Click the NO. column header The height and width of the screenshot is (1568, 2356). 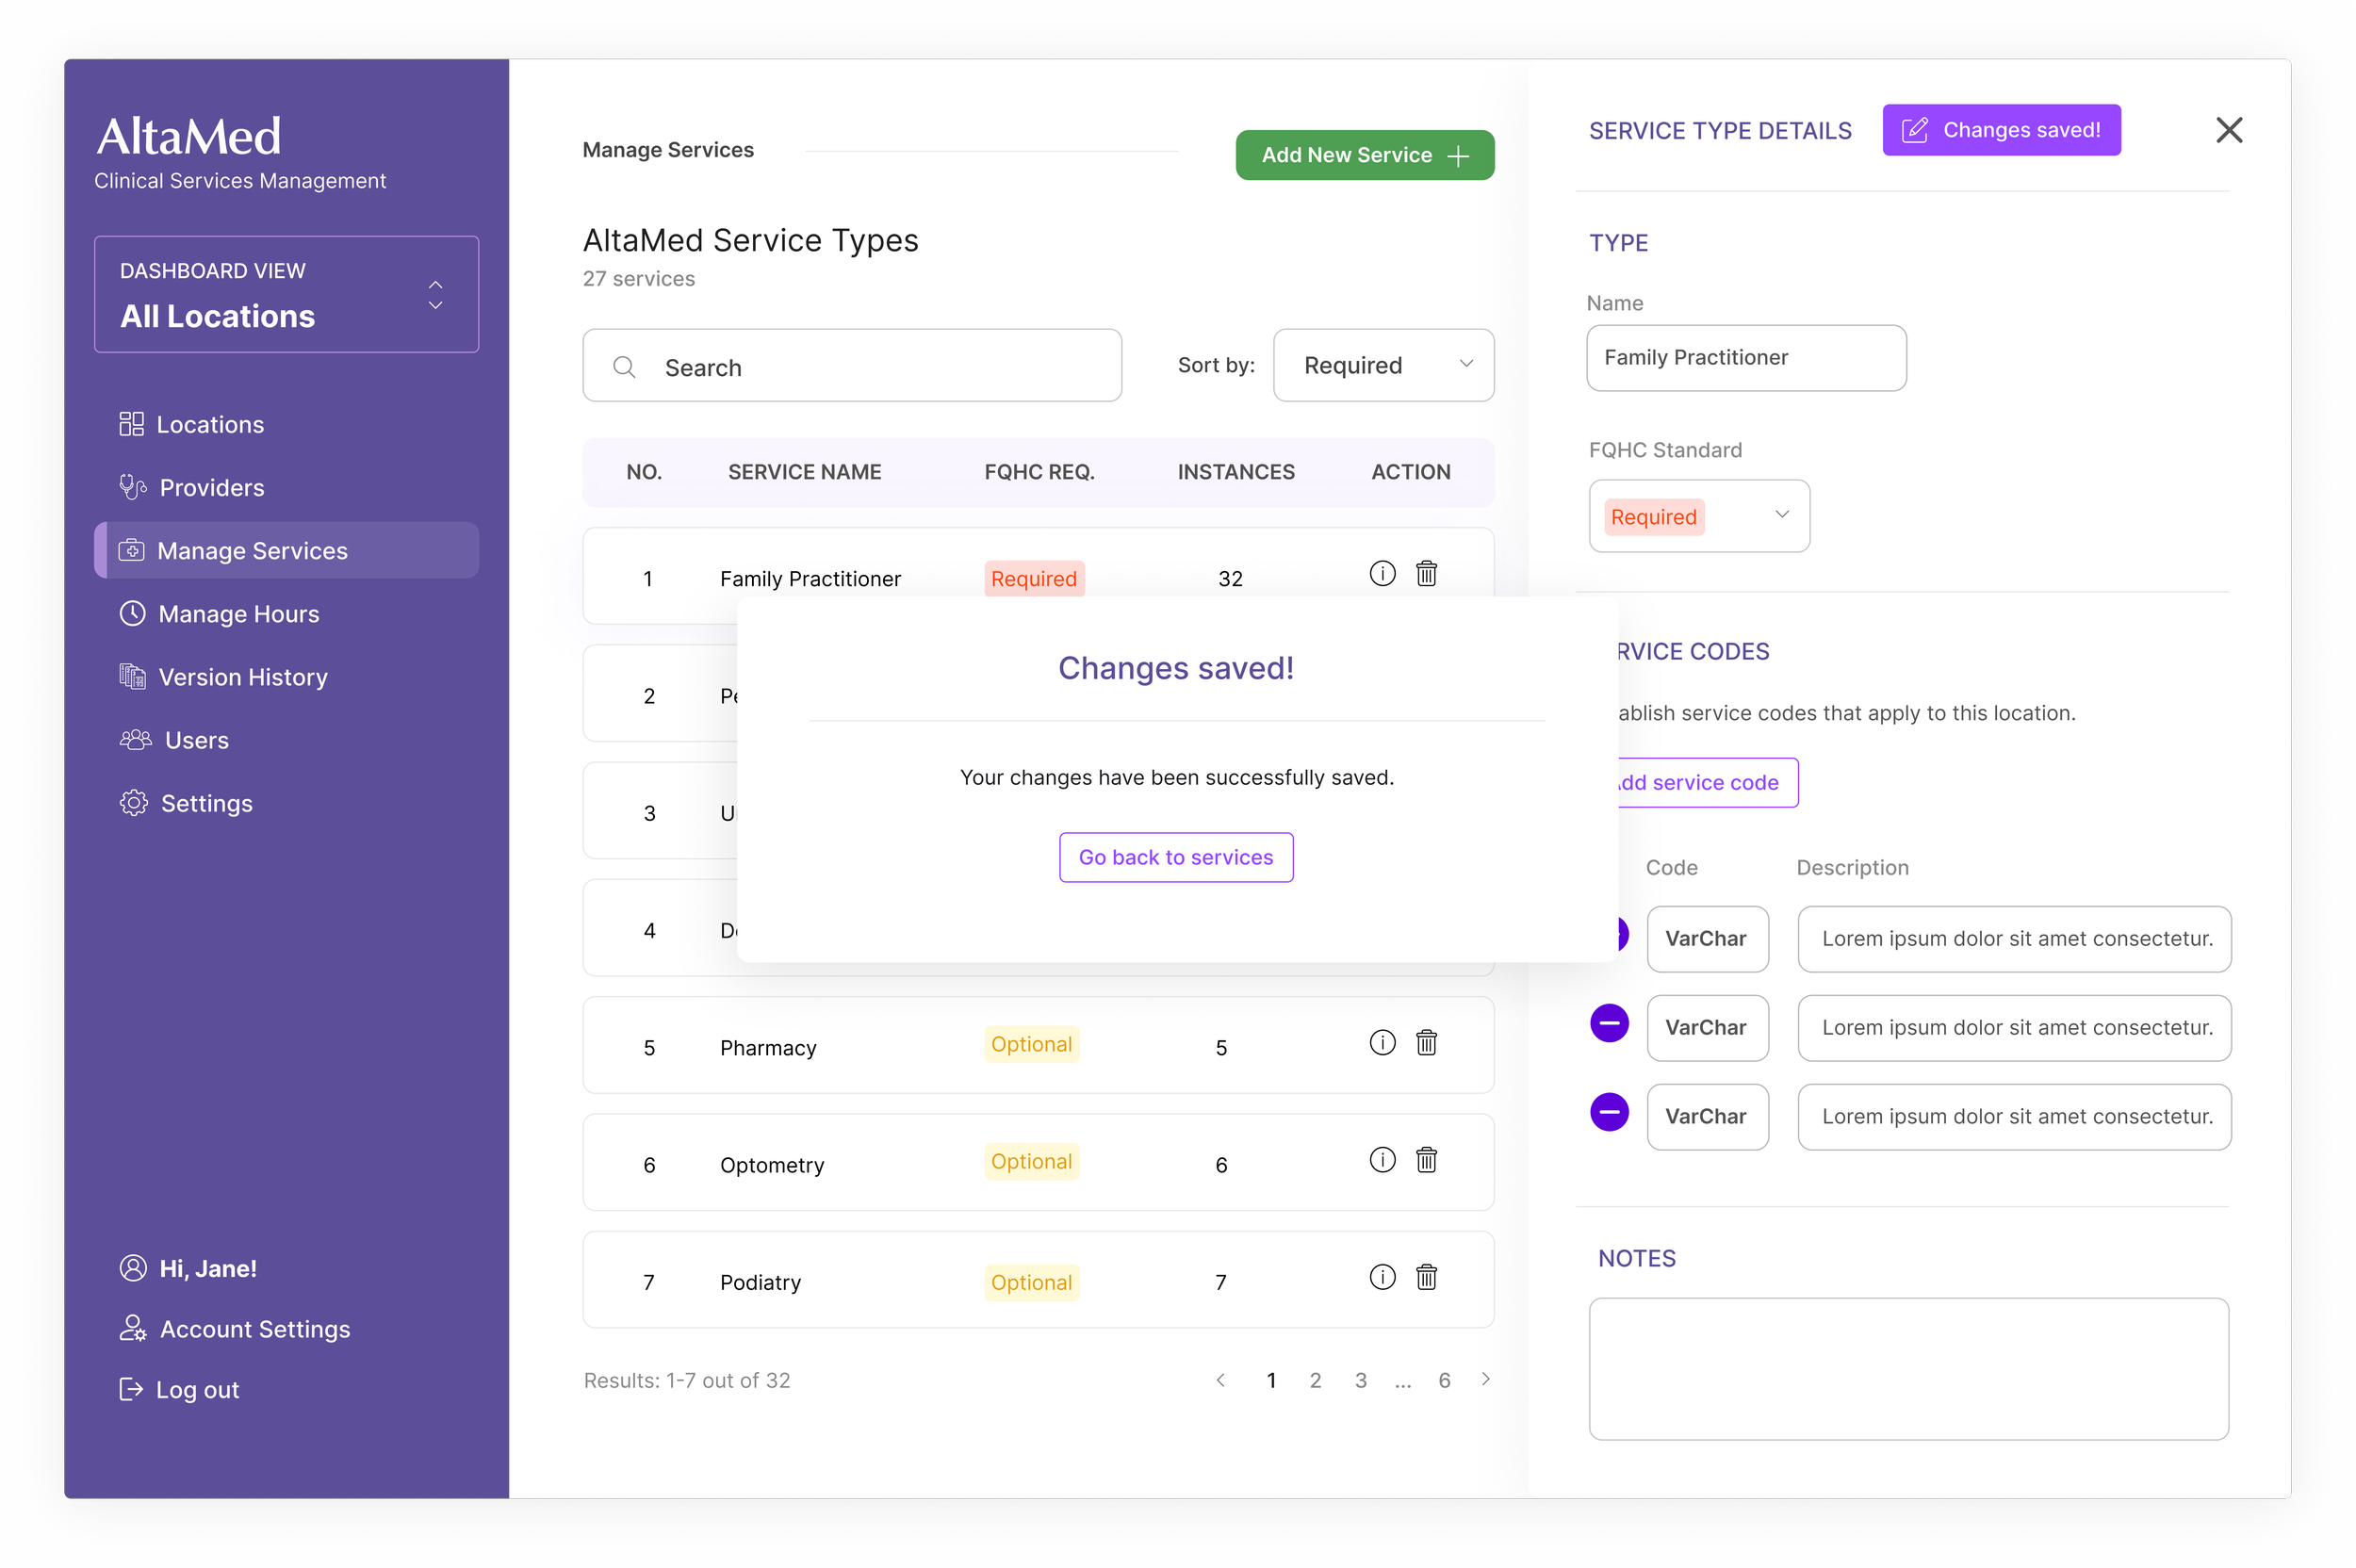click(x=644, y=472)
